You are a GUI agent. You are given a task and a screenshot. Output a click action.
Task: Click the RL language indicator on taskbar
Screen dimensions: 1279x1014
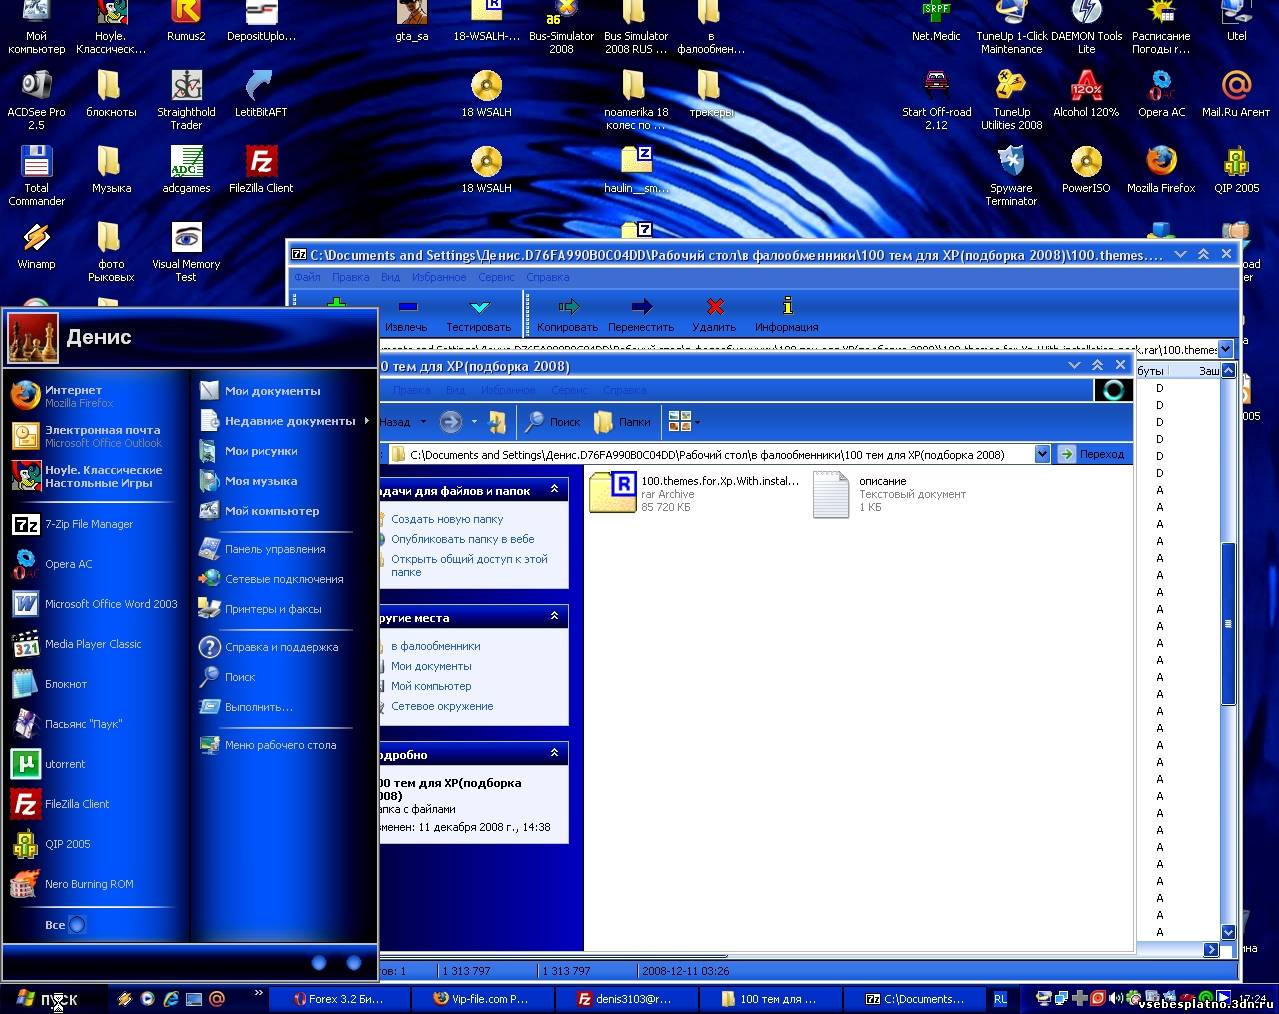1000,999
